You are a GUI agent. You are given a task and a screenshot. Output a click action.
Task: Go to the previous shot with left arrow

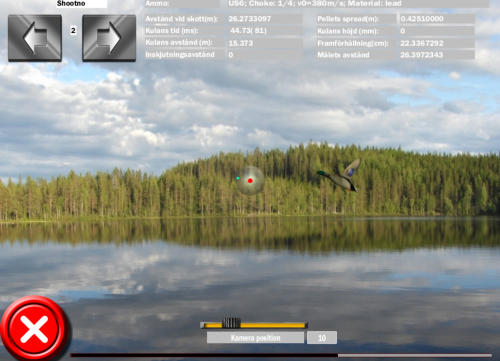point(35,38)
